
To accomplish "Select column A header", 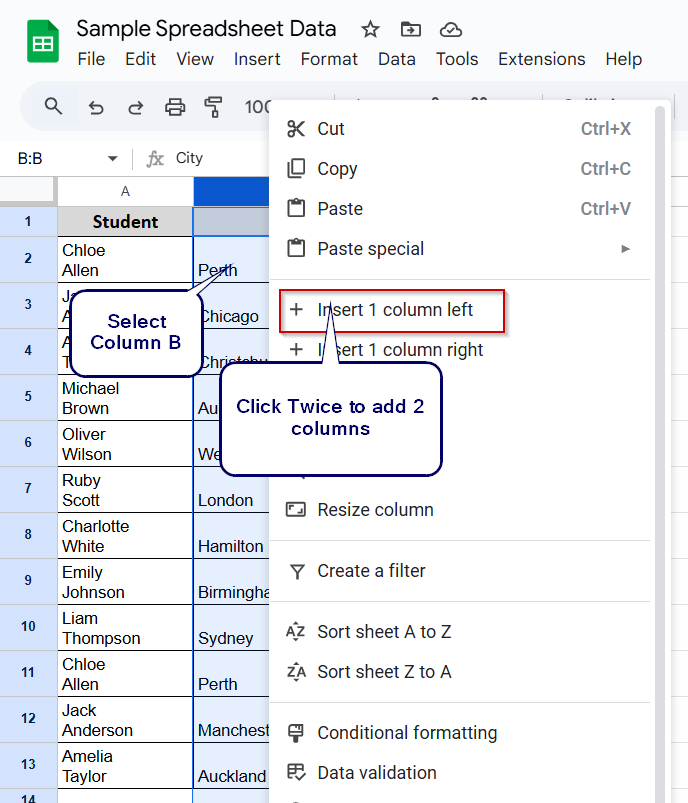I will (x=125, y=192).
